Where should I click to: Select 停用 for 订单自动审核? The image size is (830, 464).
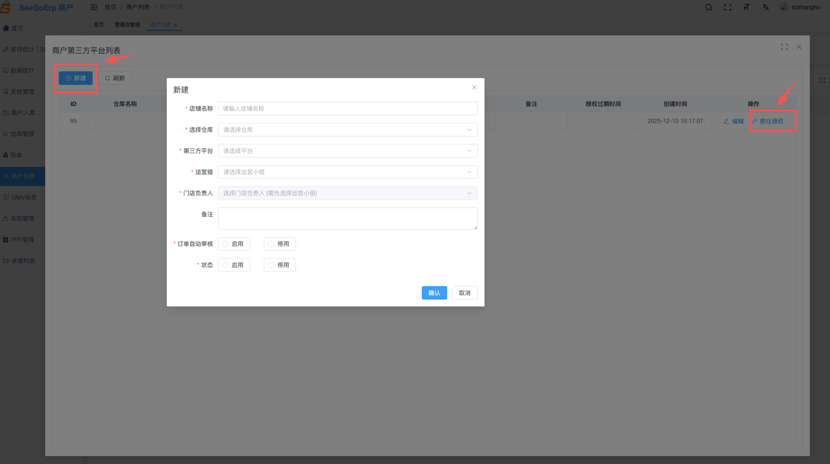pos(280,244)
